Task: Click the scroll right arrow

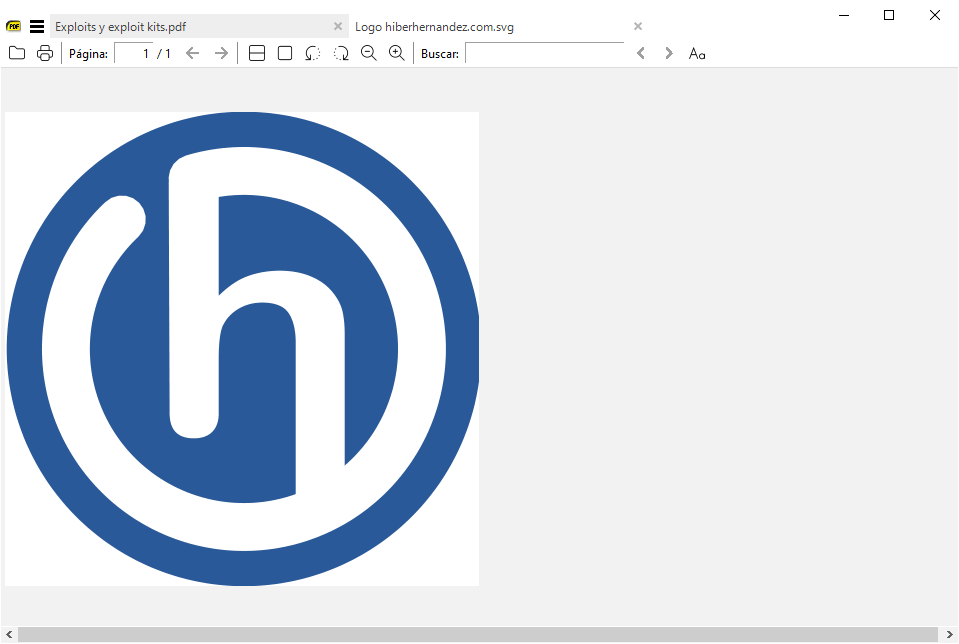Action: click(949, 634)
